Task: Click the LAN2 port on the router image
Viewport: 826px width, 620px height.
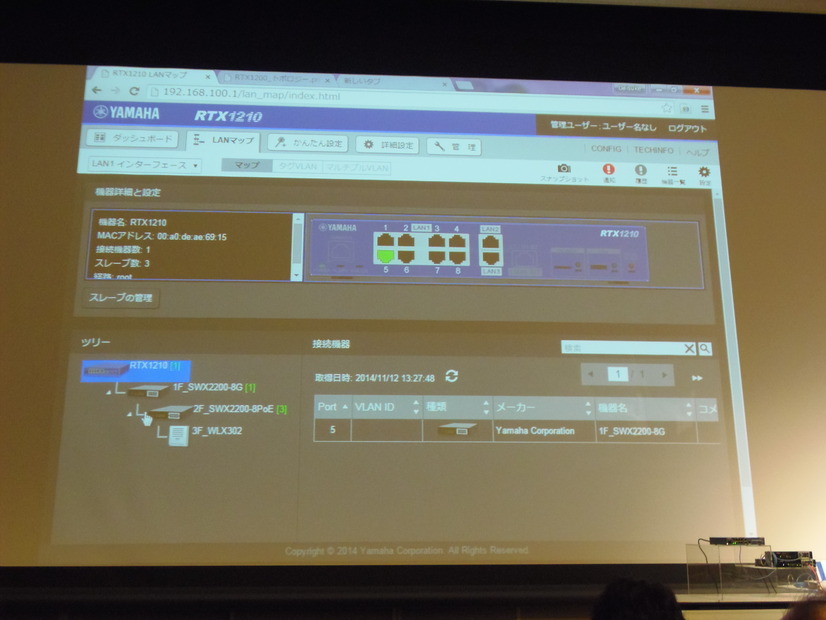Action: 490,243
